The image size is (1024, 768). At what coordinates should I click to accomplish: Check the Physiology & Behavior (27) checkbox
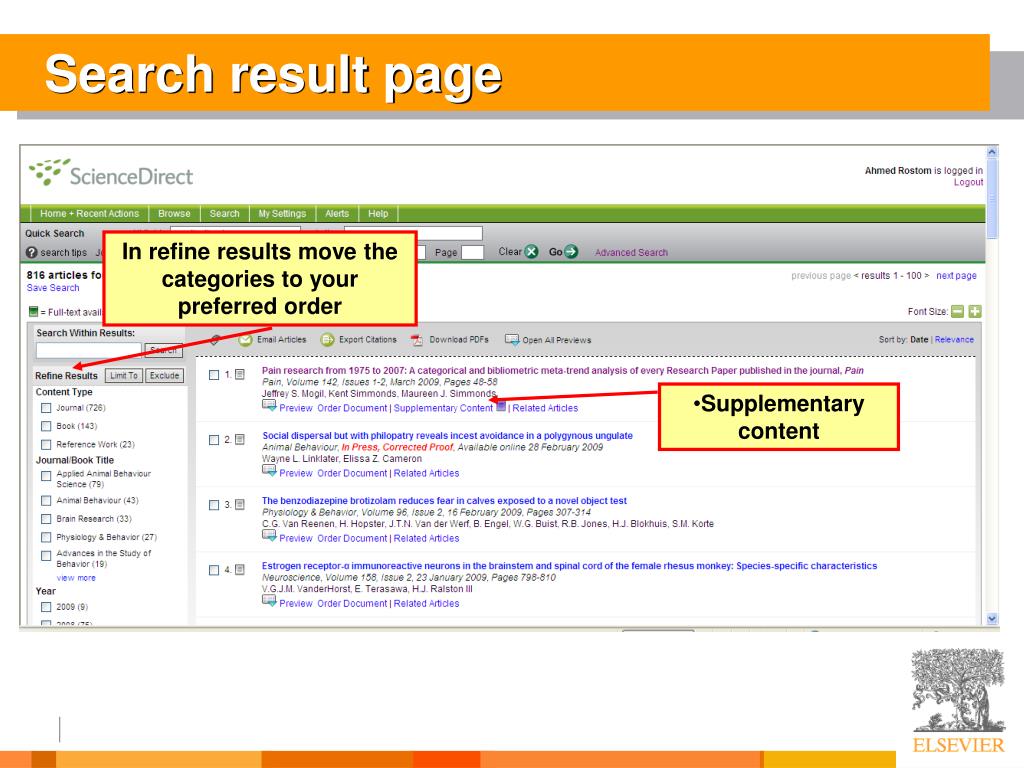click(x=46, y=537)
